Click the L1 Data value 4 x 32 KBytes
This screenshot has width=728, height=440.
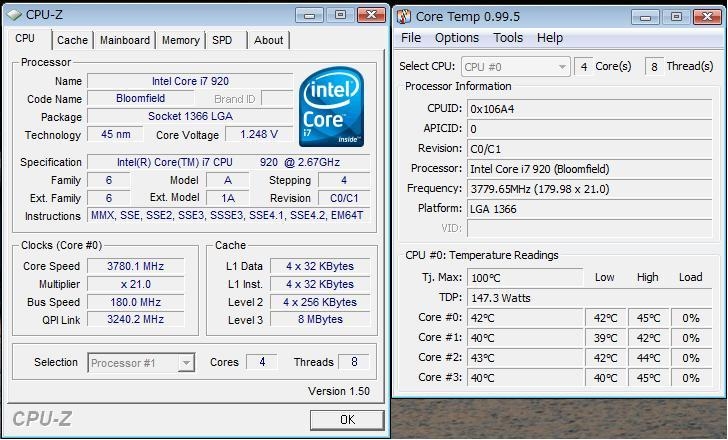click(x=320, y=266)
